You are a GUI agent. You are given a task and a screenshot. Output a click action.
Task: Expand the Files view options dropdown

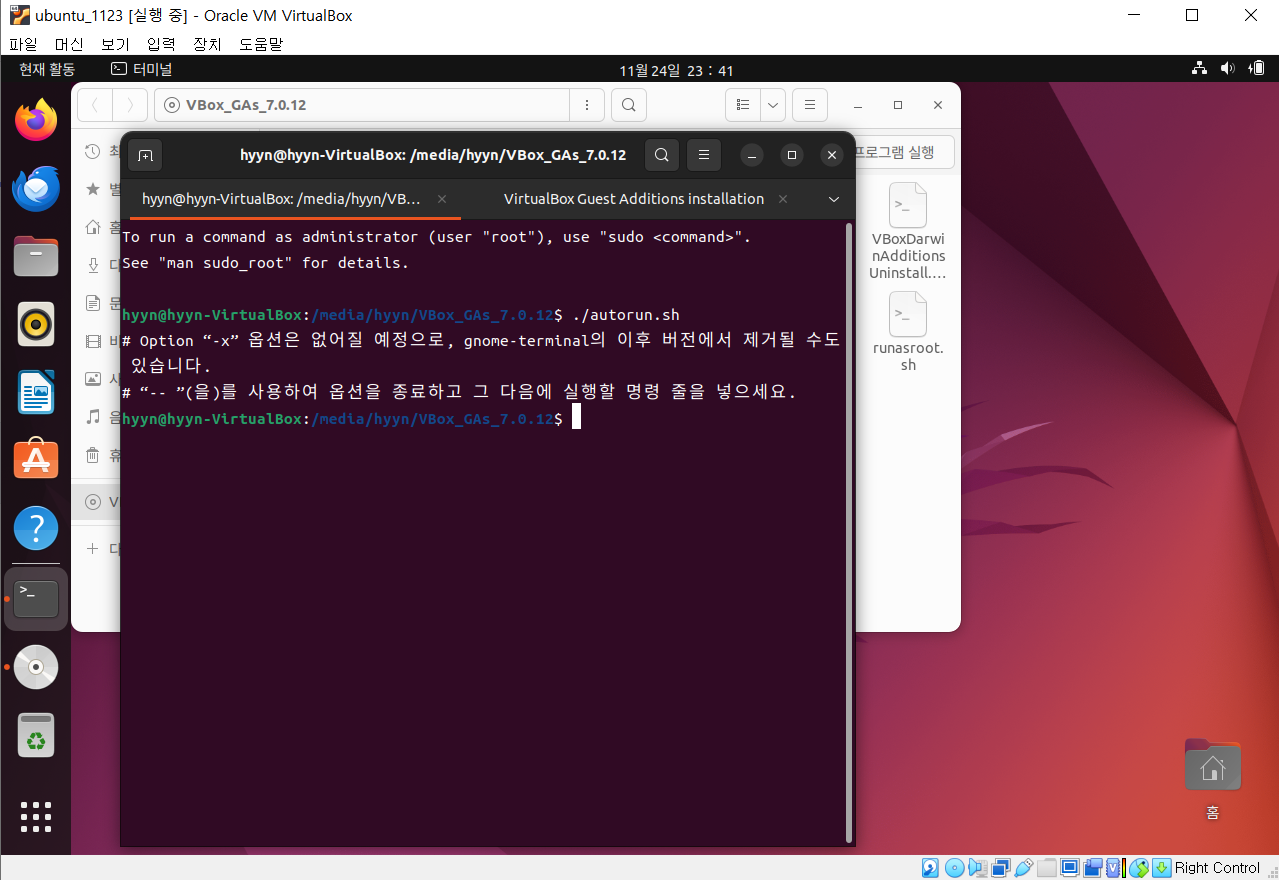773,105
